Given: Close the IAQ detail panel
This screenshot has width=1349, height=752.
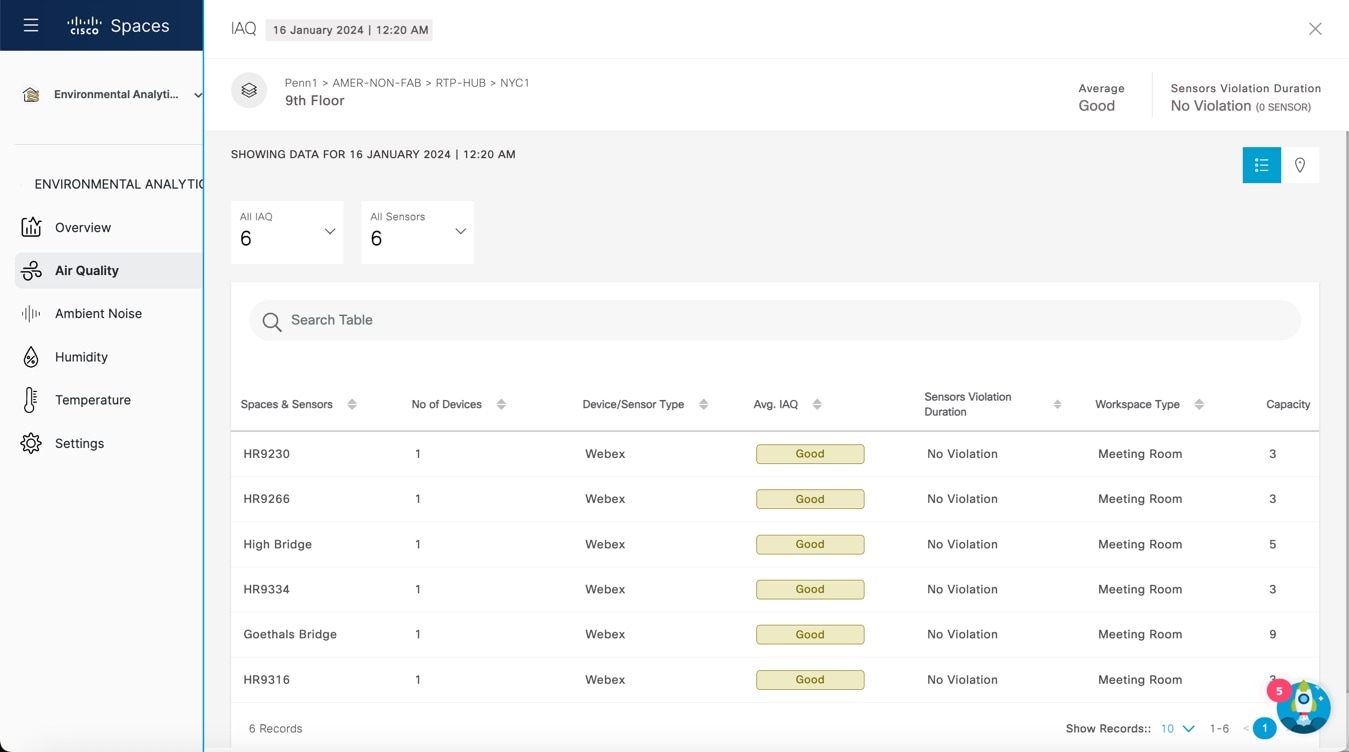Looking at the screenshot, I should pyautogui.click(x=1315, y=29).
